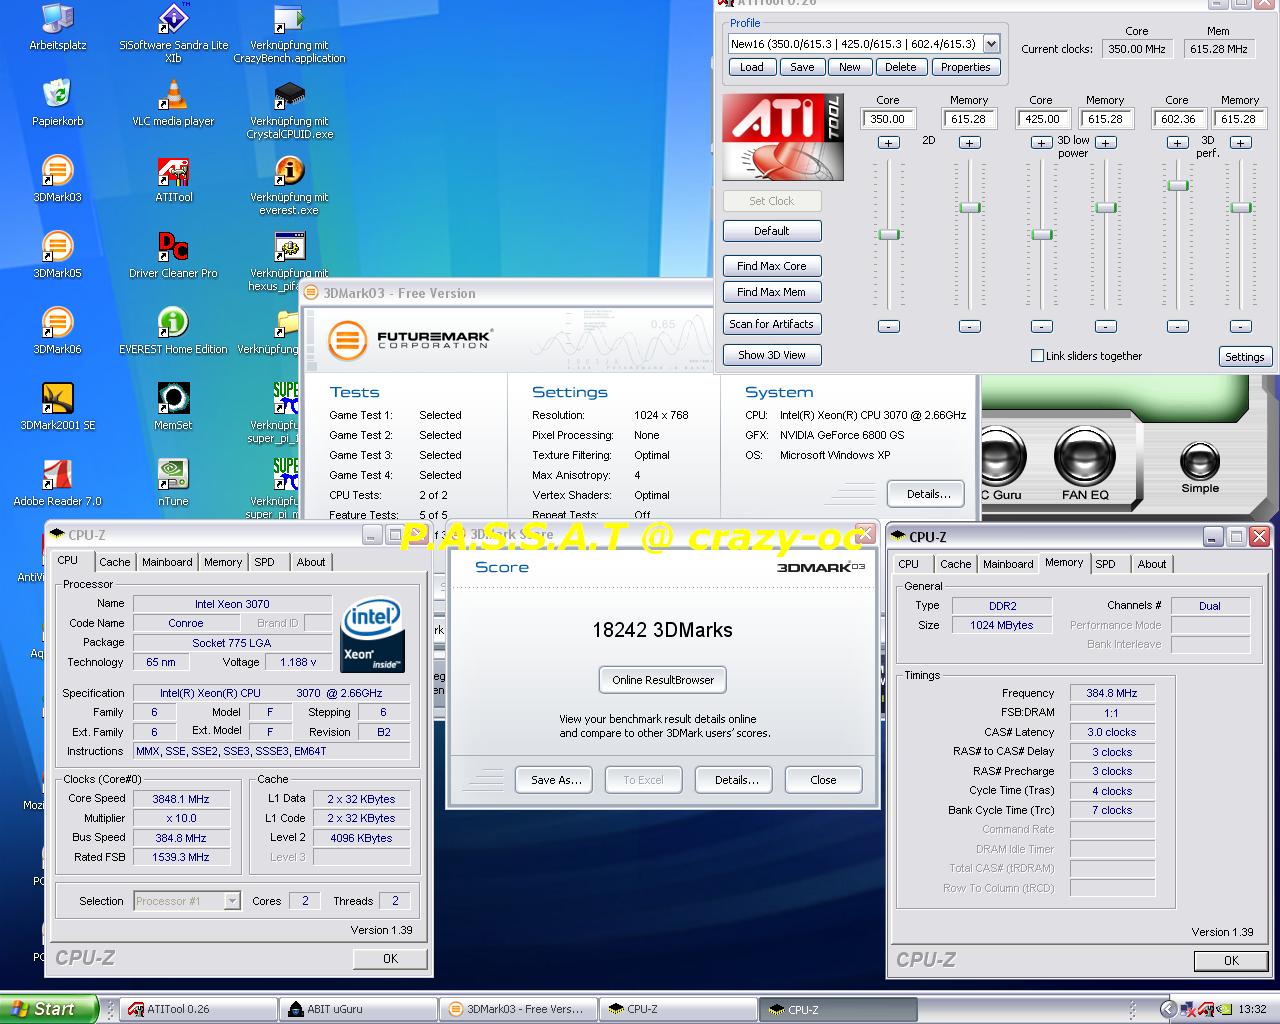
Task: Click the 3D low power Memory slider handle
Action: click(1105, 208)
